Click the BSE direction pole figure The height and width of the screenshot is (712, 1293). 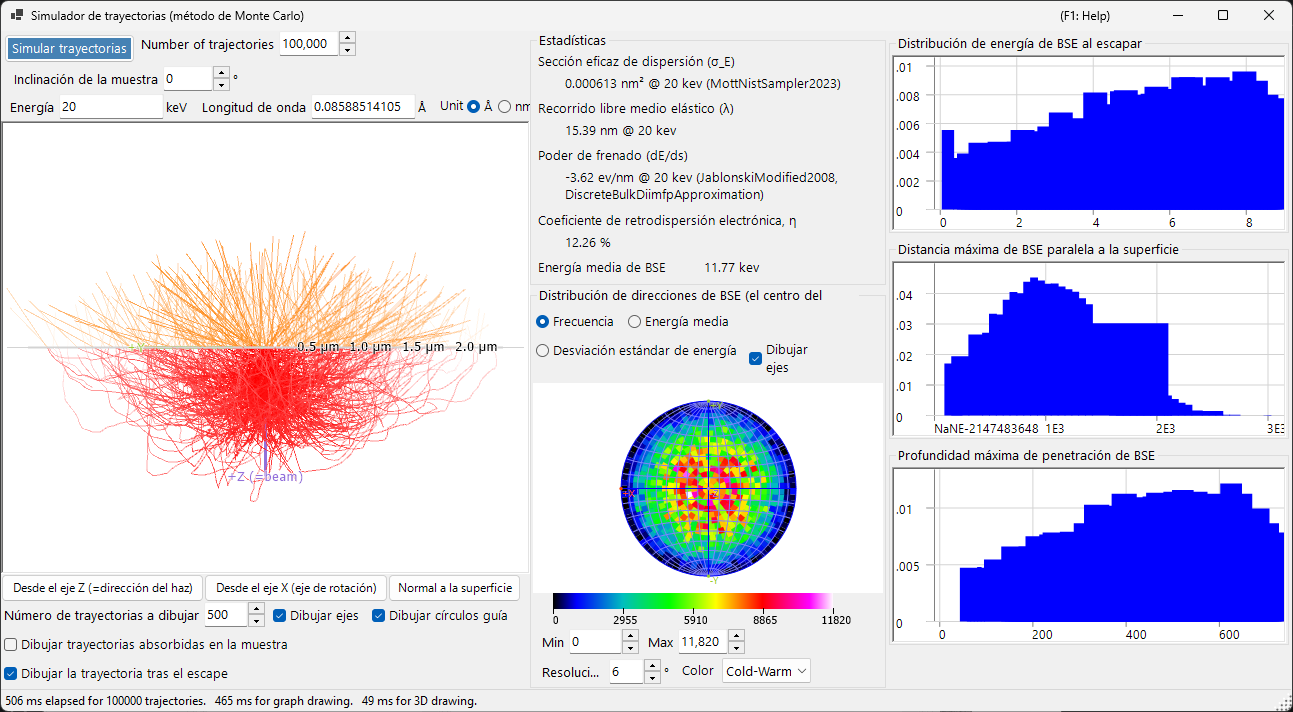709,489
